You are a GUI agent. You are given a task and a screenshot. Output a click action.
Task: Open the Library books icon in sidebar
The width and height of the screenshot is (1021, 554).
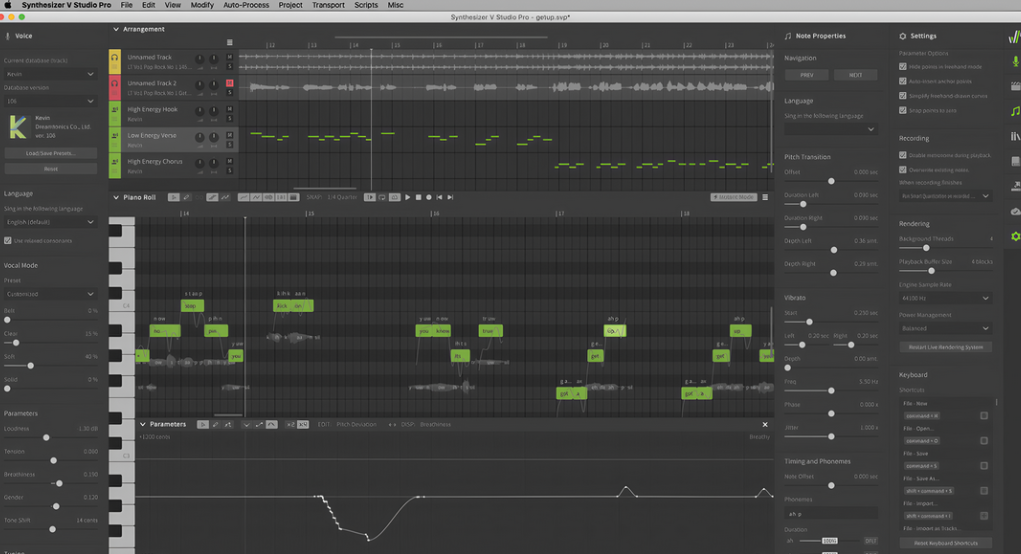coord(1015,136)
